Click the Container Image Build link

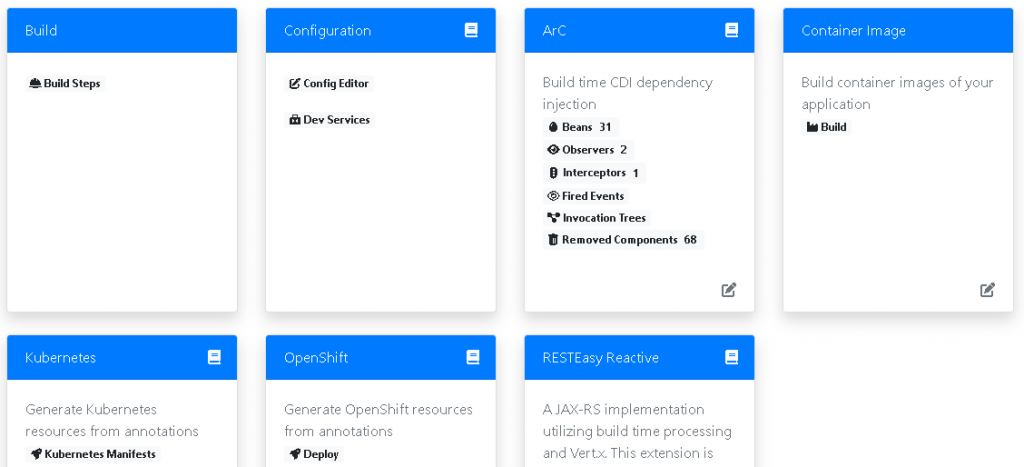(827, 127)
